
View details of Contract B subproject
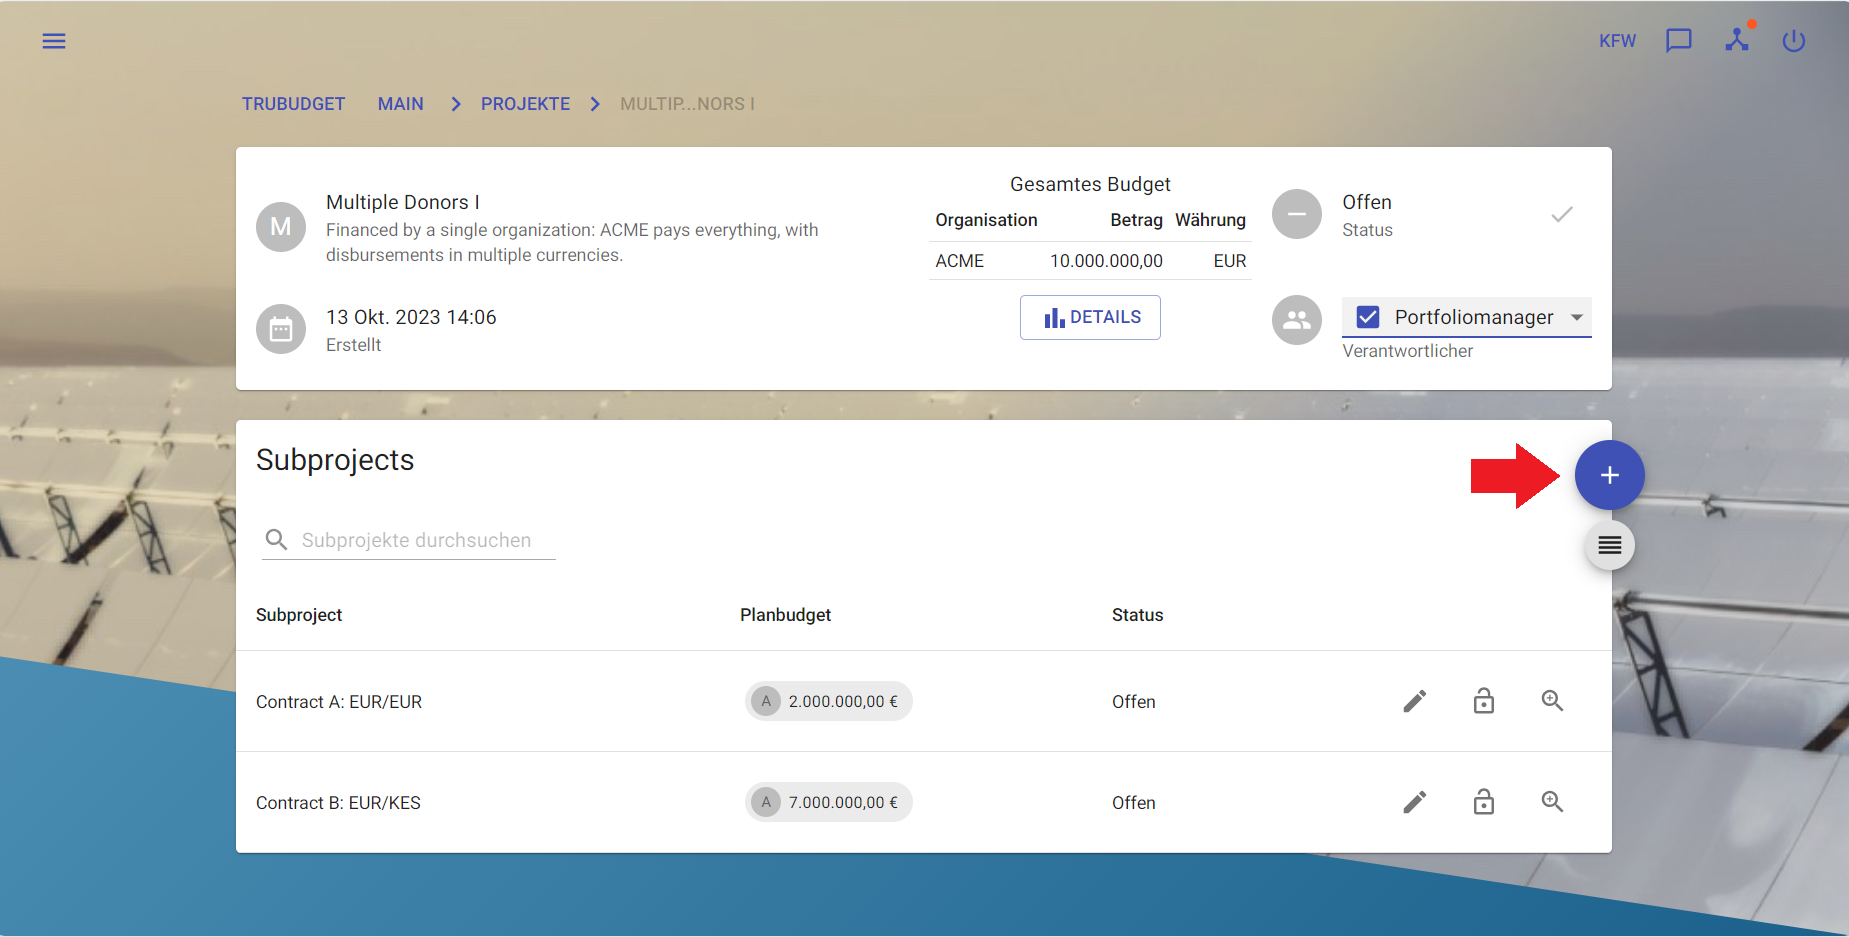(1552, 802)
